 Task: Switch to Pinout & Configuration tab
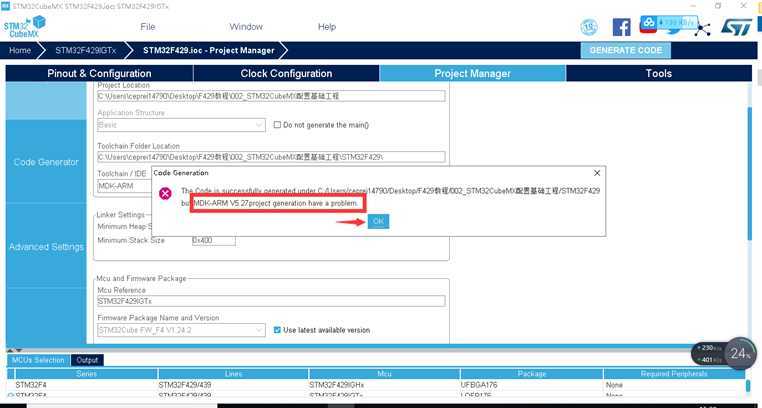point(99,73)
